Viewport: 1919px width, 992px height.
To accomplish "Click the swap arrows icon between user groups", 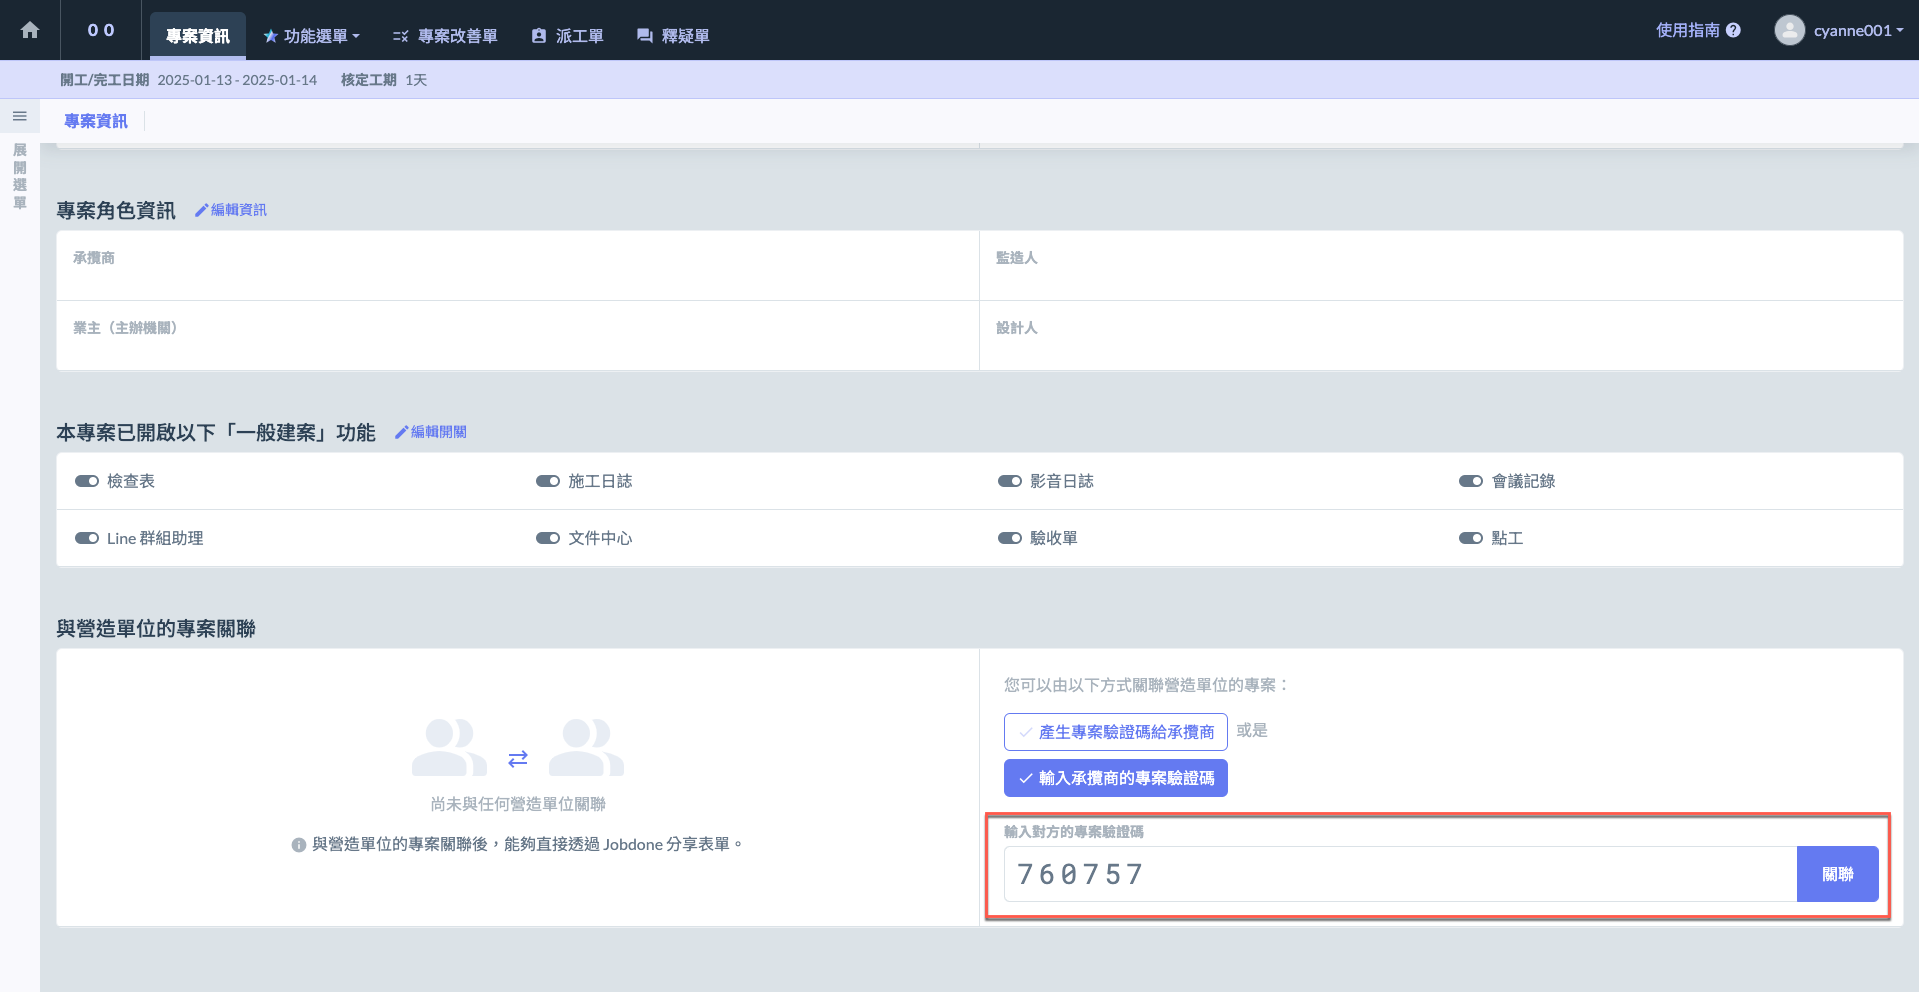I will (517, 759).
